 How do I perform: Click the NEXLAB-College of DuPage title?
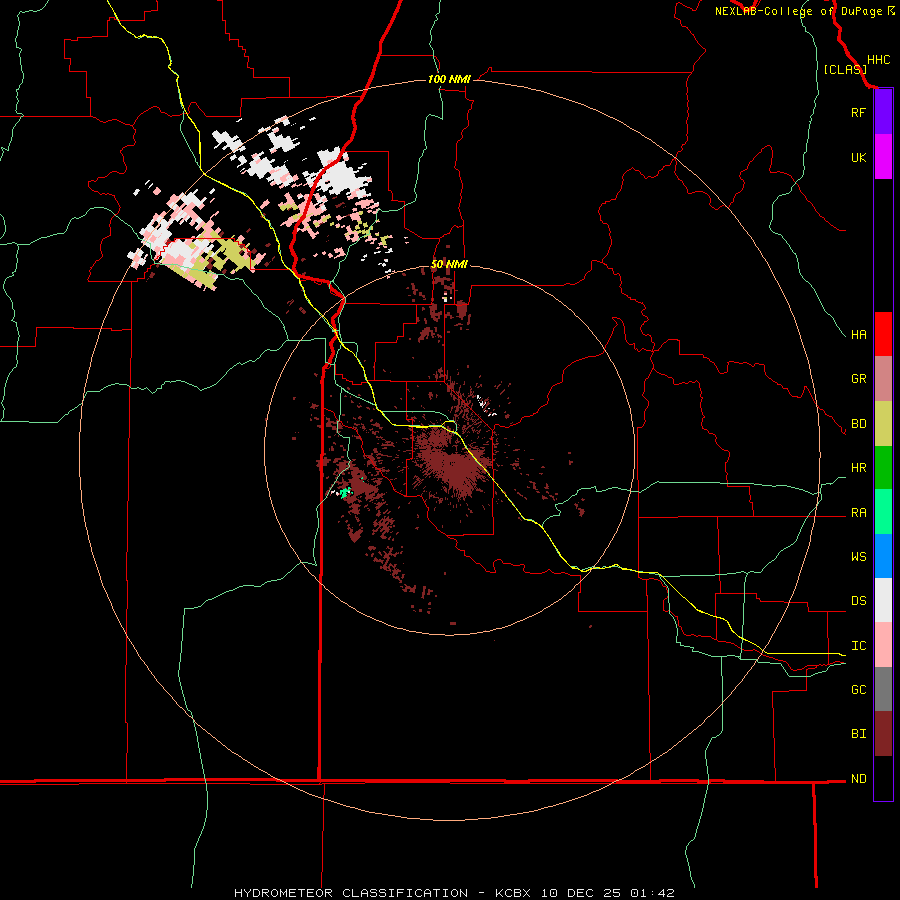tap(799, 11)
